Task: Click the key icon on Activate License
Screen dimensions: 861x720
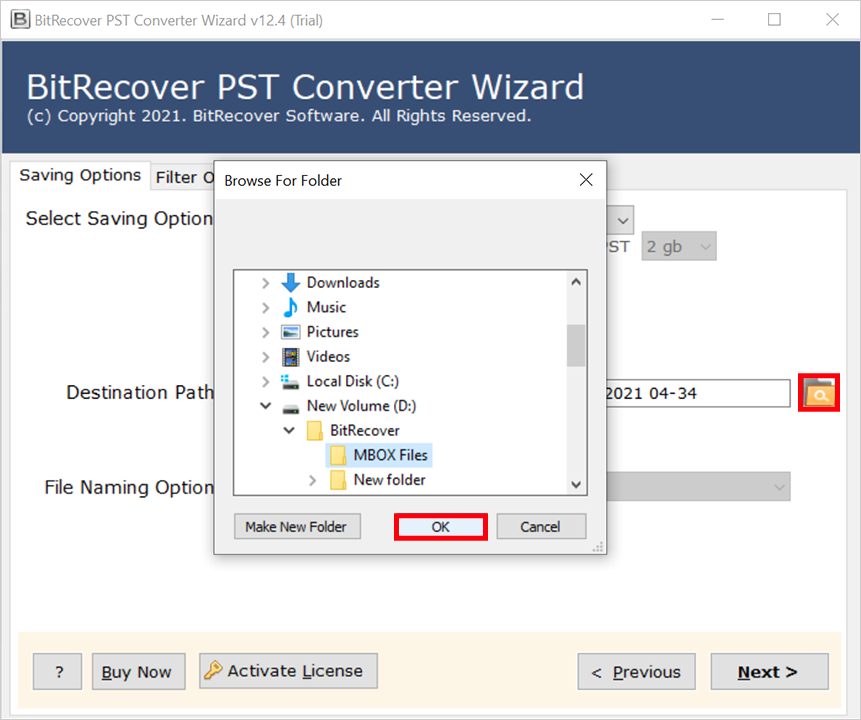Action: (213, 671)
